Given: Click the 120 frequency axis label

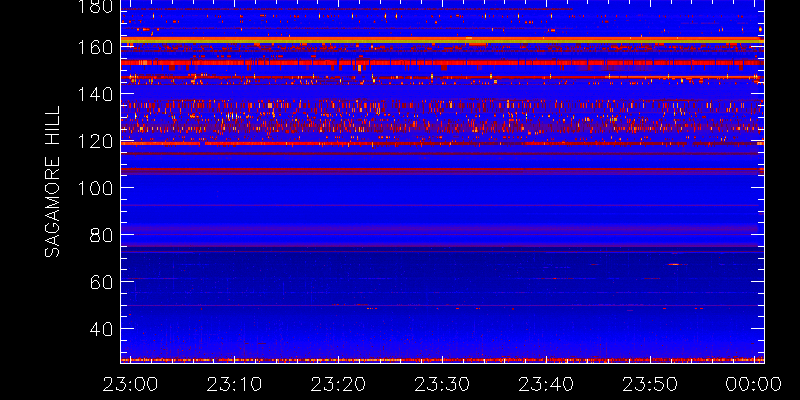Looking at the screenshot, I should pos(96,141).
